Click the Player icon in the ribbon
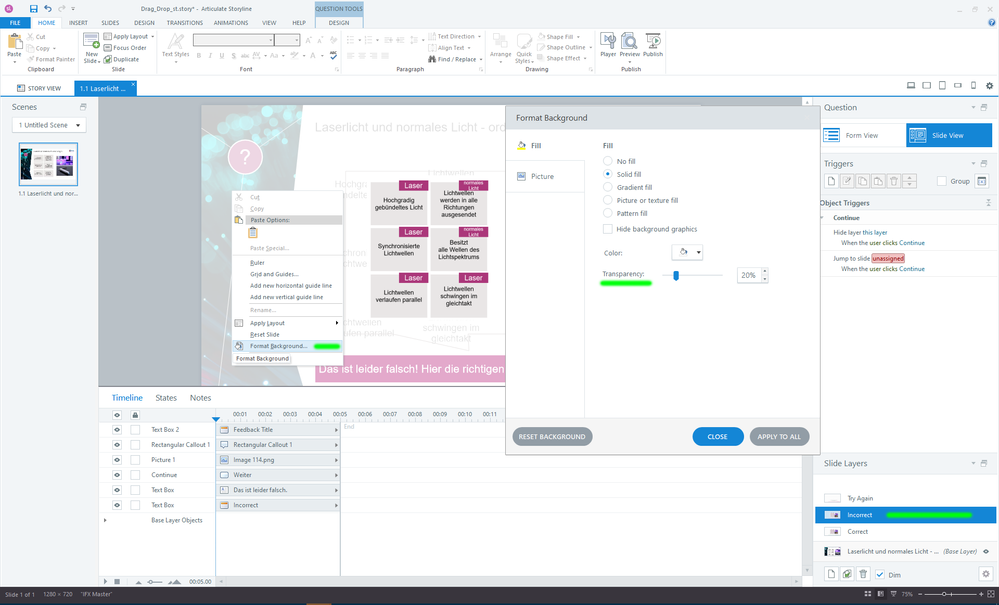Image resolution: width=999 pixels, height=605 pixels. click(607, 46)
